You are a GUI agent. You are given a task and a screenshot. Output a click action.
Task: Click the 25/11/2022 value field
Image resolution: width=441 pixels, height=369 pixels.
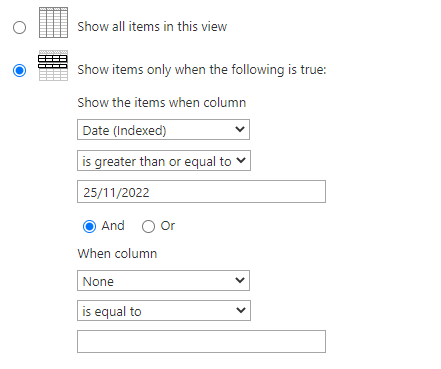point(201,192)
